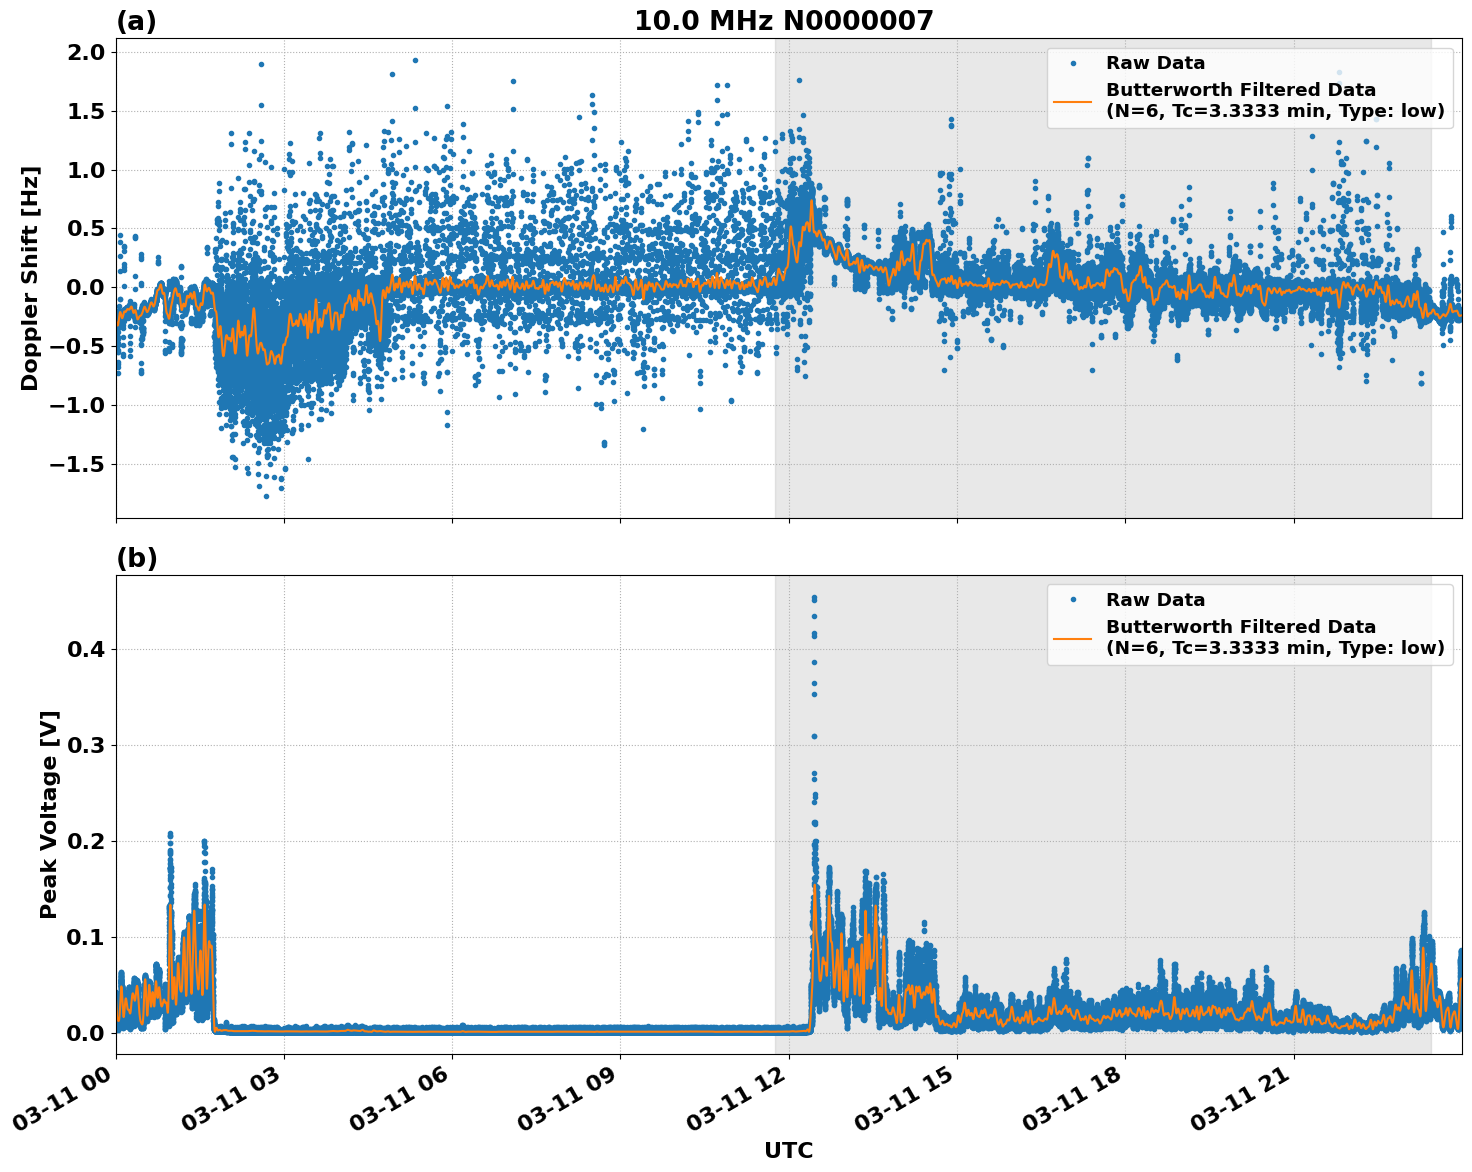Click the "Doppler Shift [Hz]" y-axis label
The image size is (1472, 1172).
pyautogui.click(x=30, y=278)
